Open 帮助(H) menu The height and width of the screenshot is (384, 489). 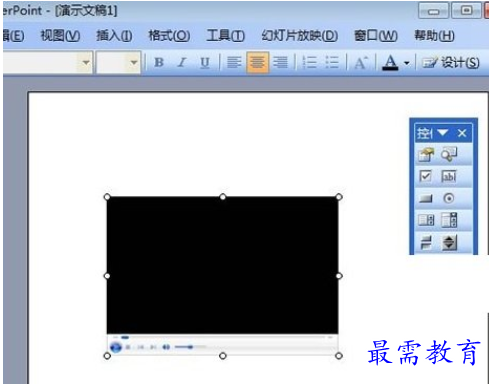(434, 35)
